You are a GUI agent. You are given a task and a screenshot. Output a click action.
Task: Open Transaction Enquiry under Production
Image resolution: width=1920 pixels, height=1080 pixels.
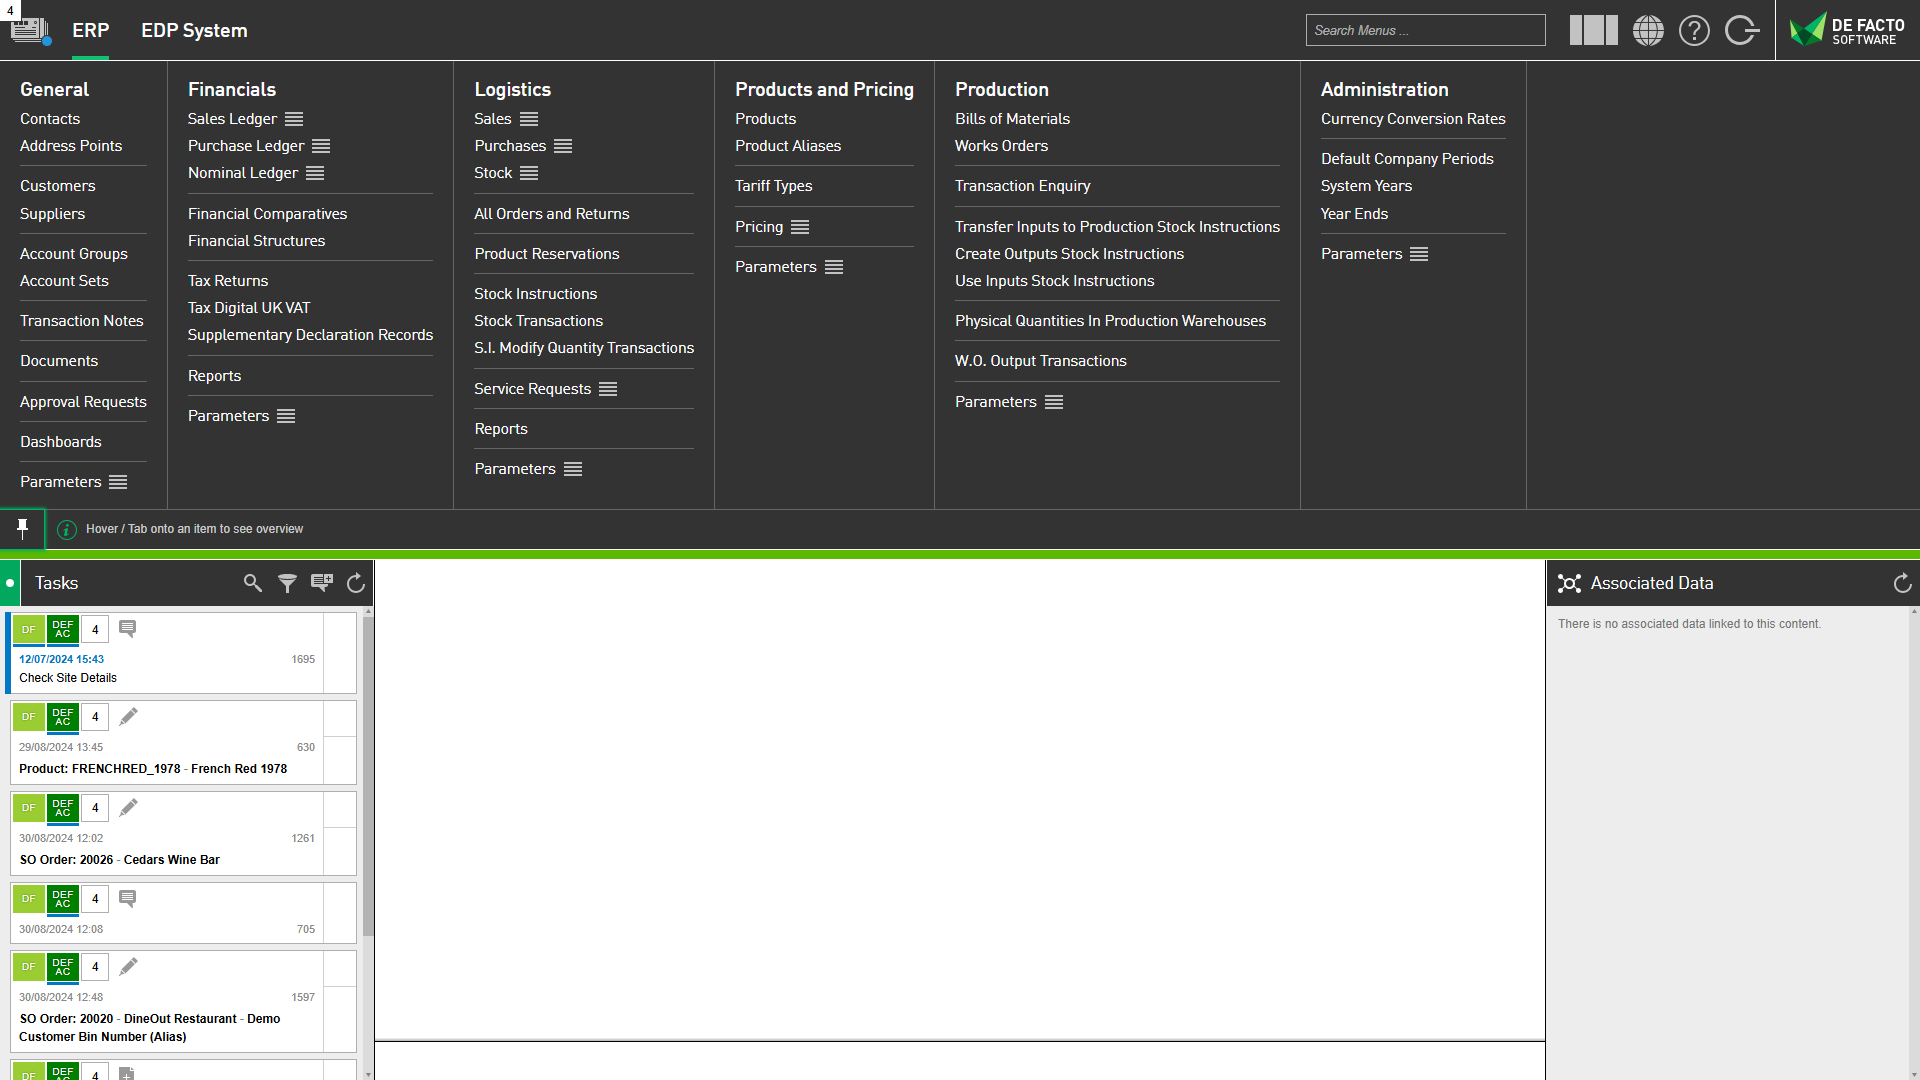[x=1022, y=185]
